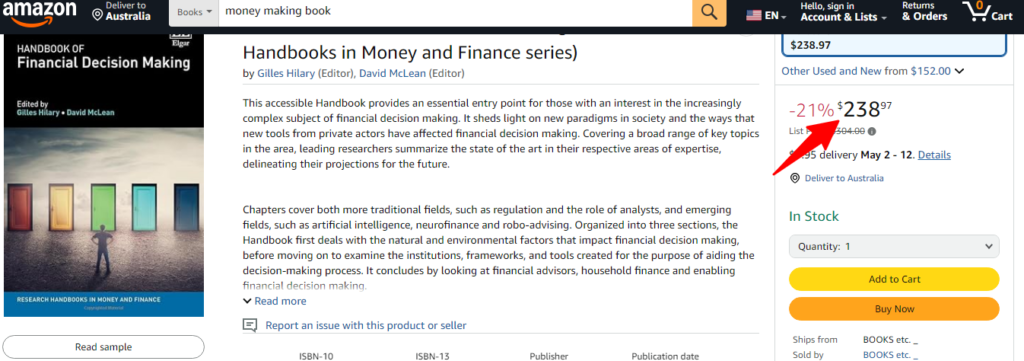
Task: Click the report issue speech bubble icon
Action: click(x=249, y=325)
